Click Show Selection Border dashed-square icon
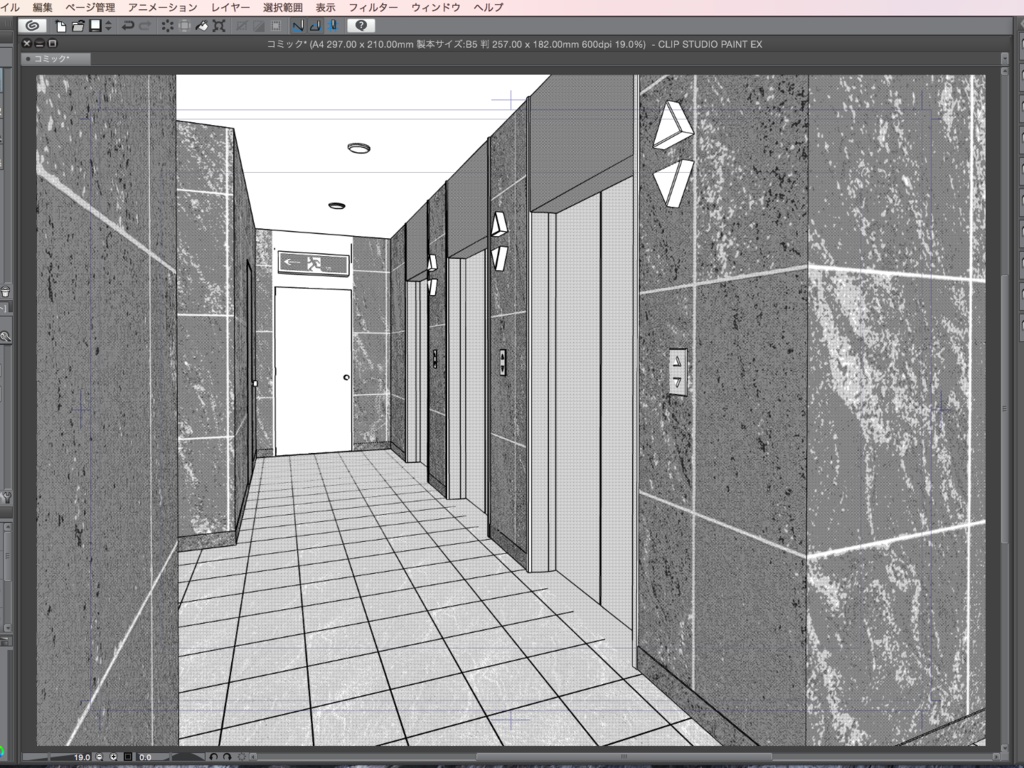Screen dimensions: 1024x768 (276, 25)
